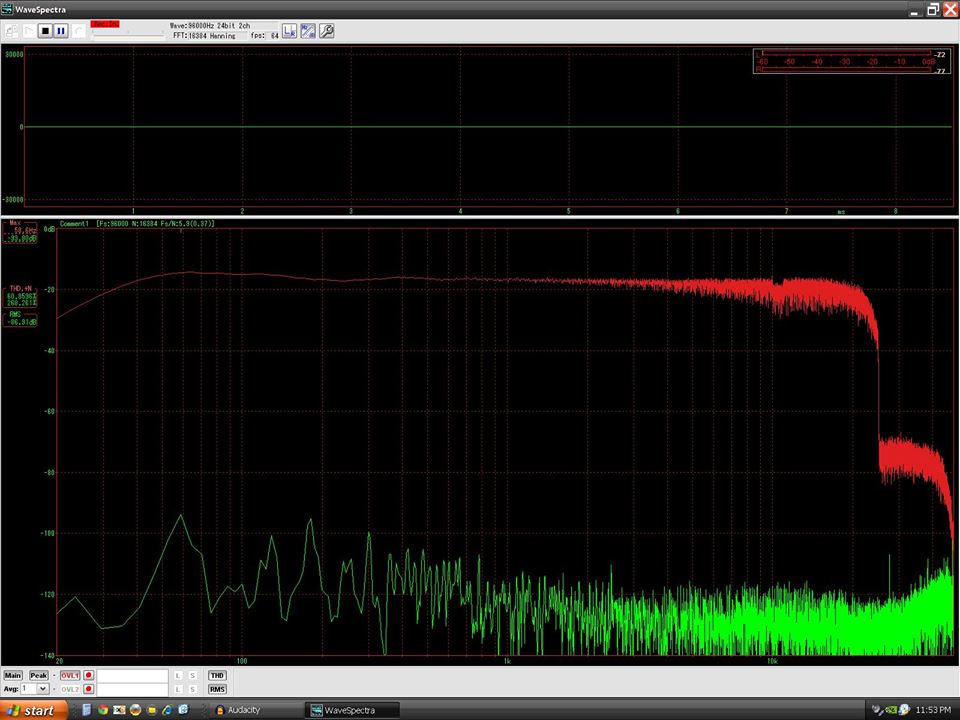Toggle the THD button
This screenshot has height=720, width=960.
[x=217, y=675]
